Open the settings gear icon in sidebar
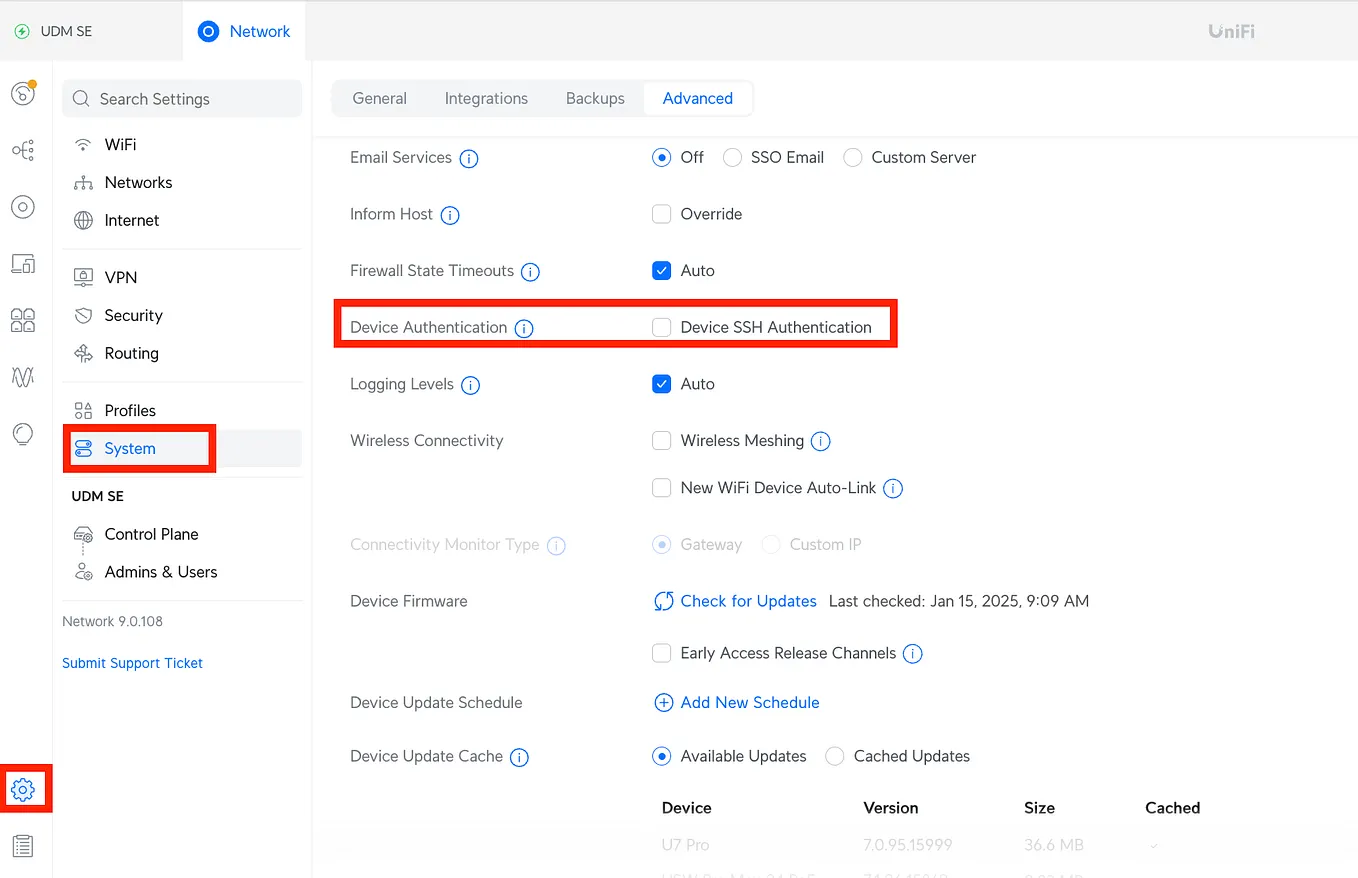Screen dimensions: 1358x878 pyautogui.click(x=23, y=789)
